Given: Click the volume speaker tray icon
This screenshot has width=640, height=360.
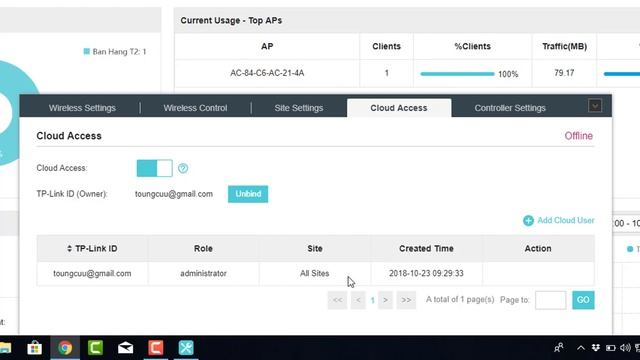Looking at the screenshot, I should click(625, 348).
